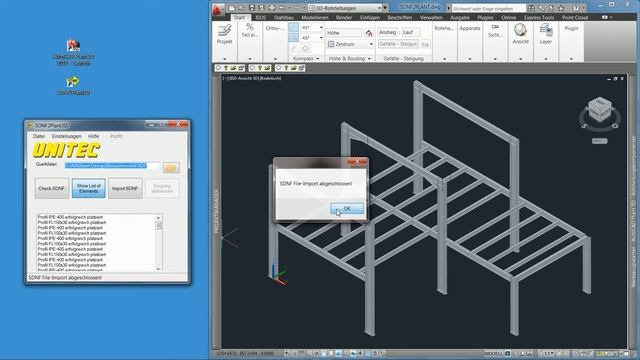640x360 pixels.
Task: Click the Show List of Elements button
Action: [x=89, y=188]
